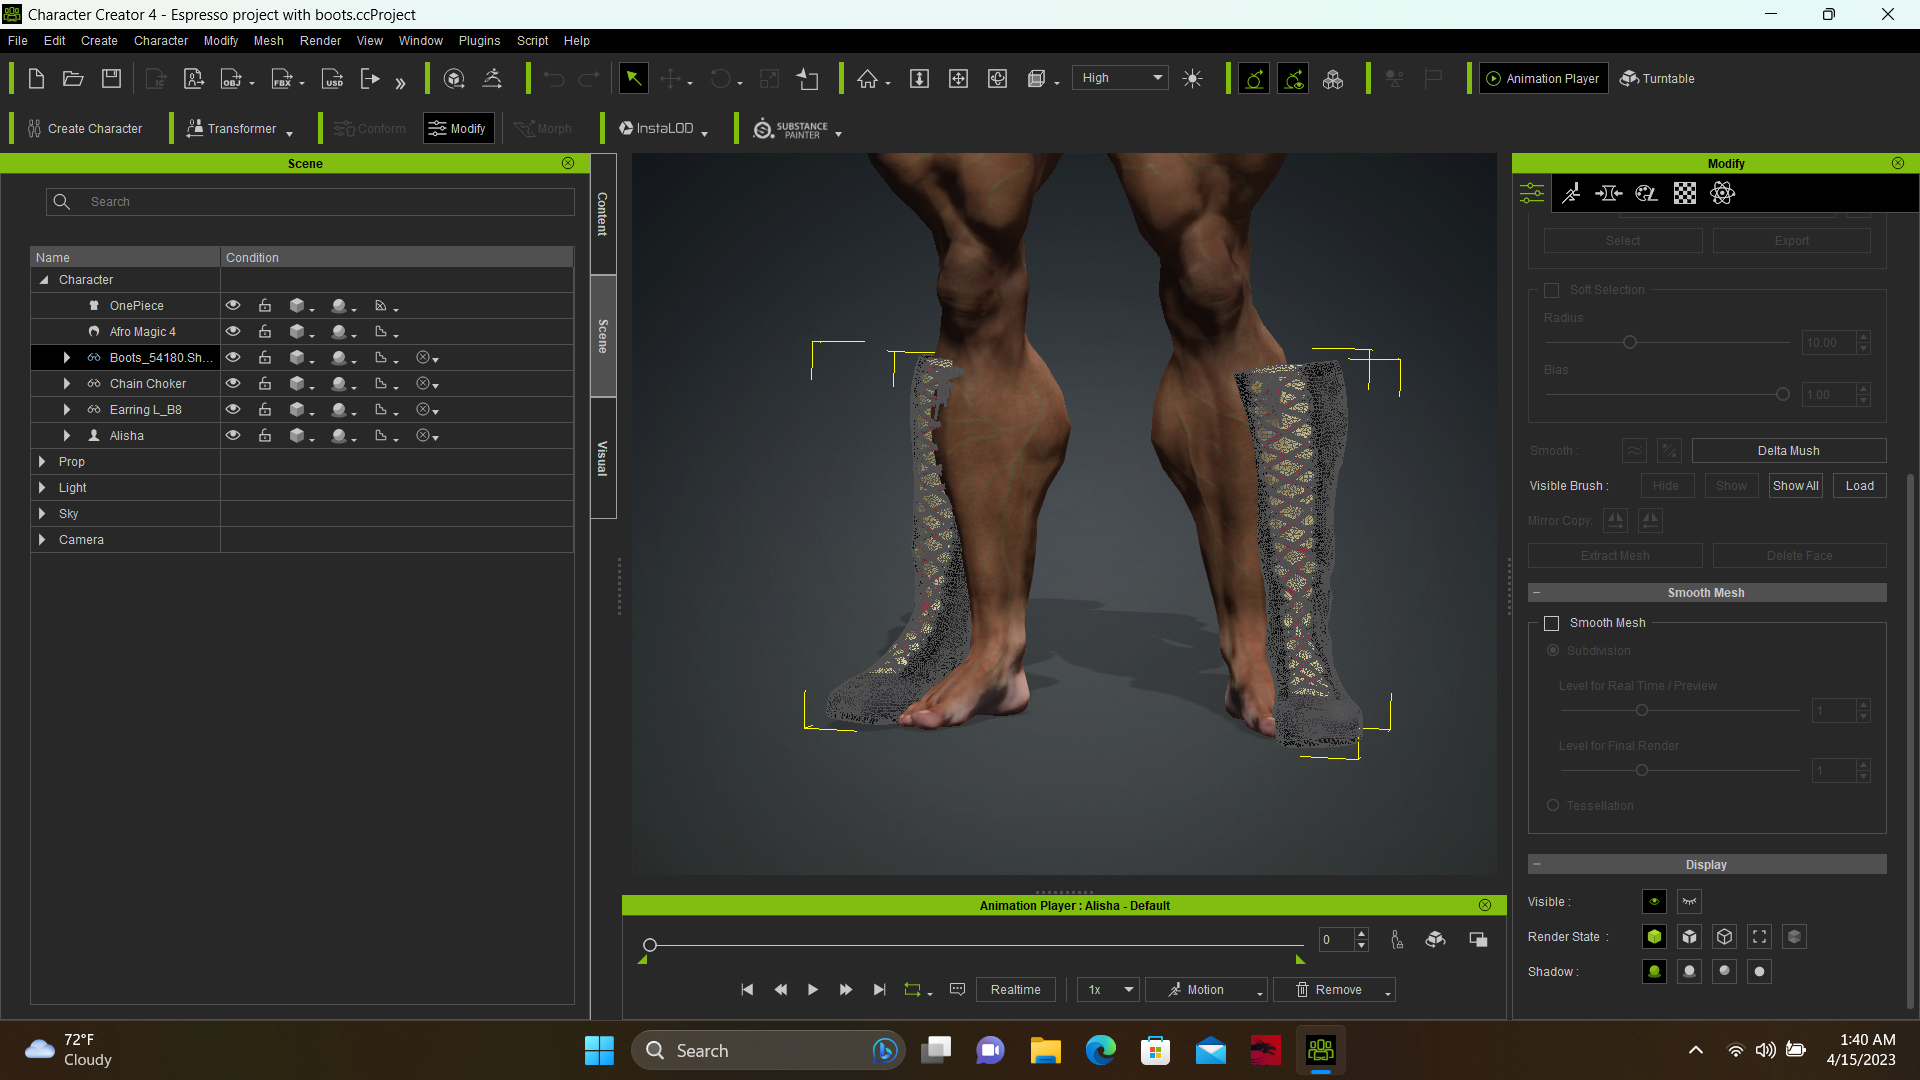This screenshot has width=1920, height=1080.
Task: Adjust the Soft Selection Bias slider handle
Action: tap(1782, 395)
